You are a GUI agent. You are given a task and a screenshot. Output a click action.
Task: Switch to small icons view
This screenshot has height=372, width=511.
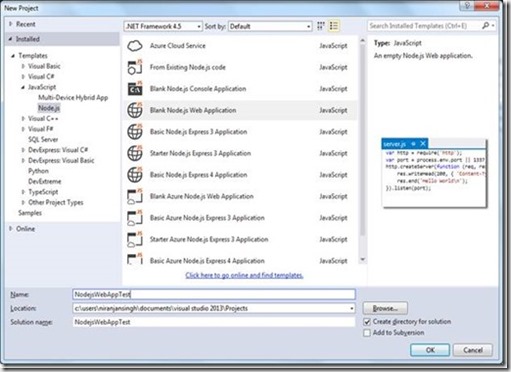[321, 26]
